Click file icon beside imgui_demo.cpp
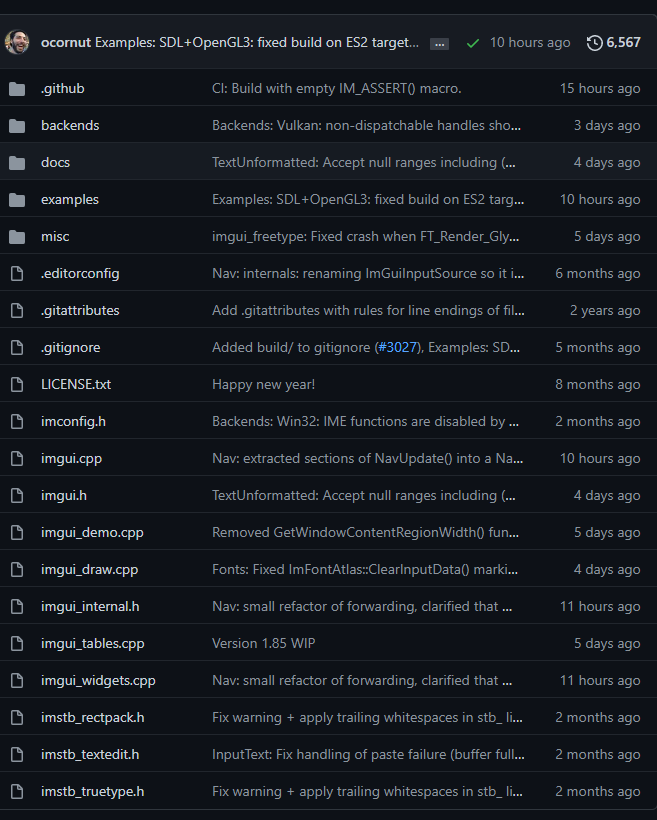The image size is (657, 820). (17, 532)
